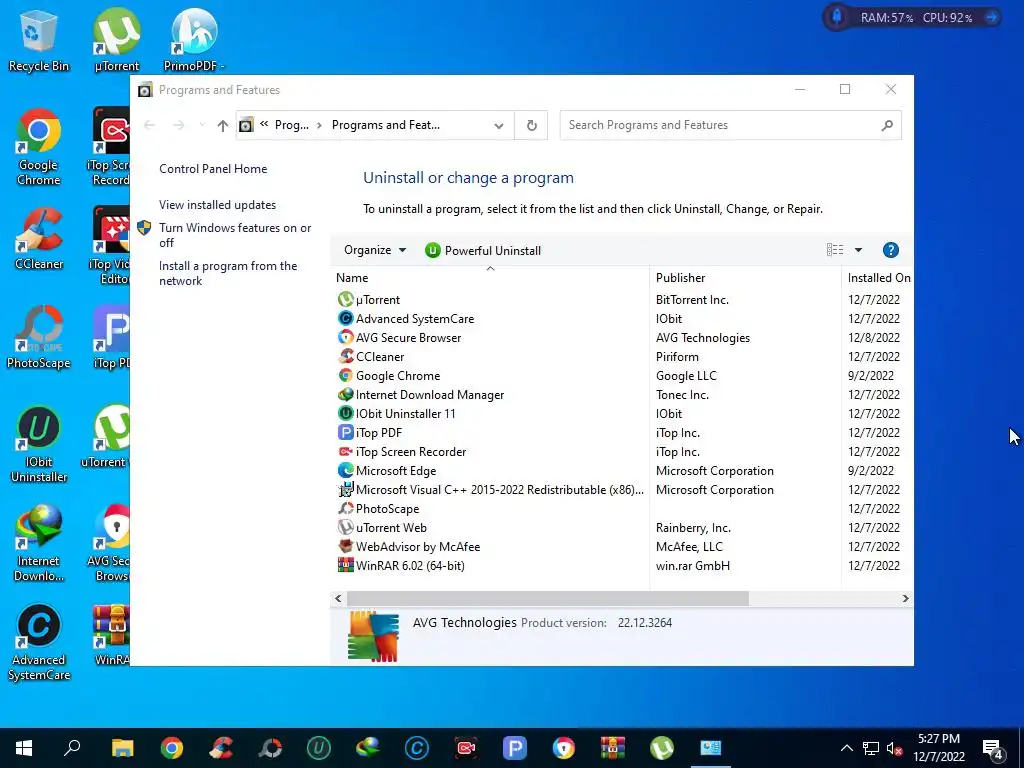Select the PhotoScape row in list

620,509
